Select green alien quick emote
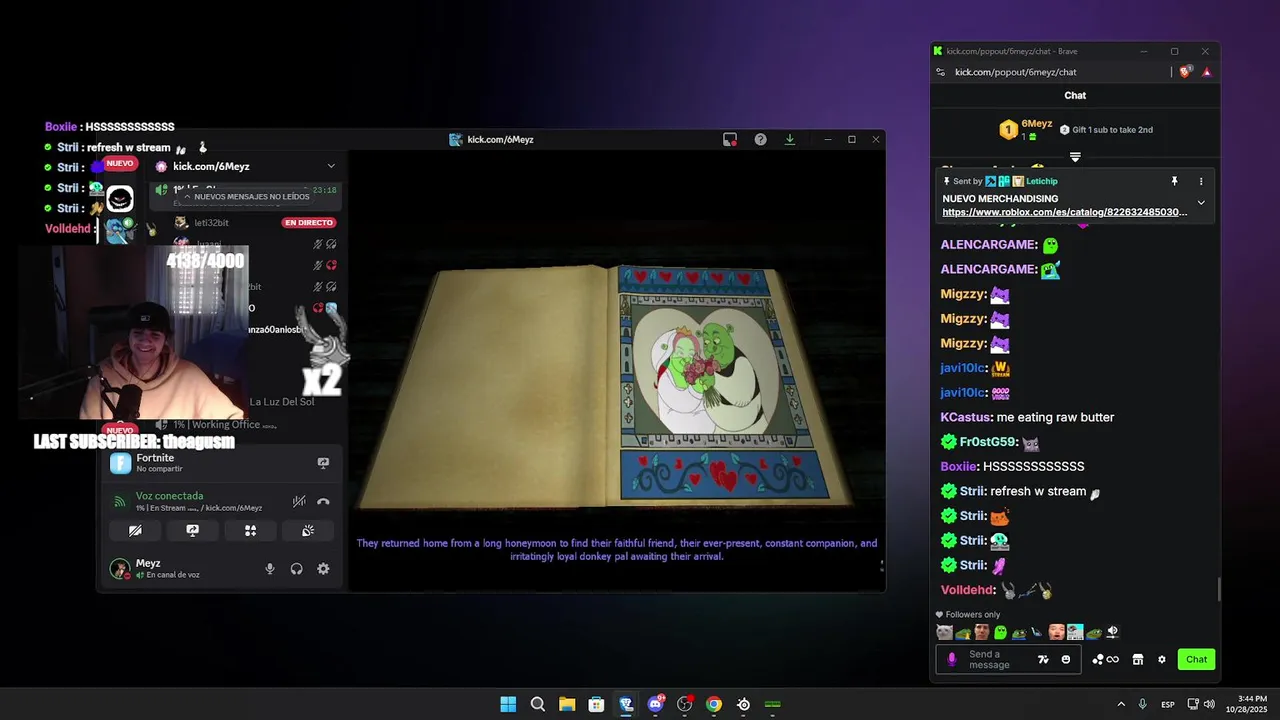This screenshot has width=1280, height=720. (1000, 632)
